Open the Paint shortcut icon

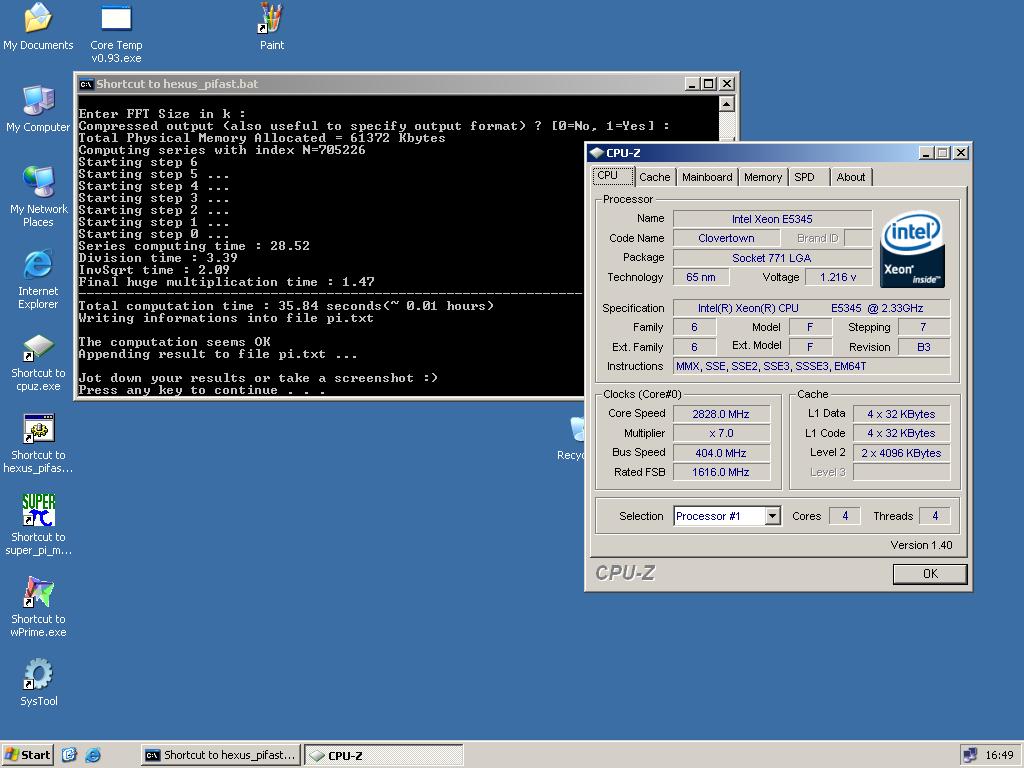tap(272, 18)
